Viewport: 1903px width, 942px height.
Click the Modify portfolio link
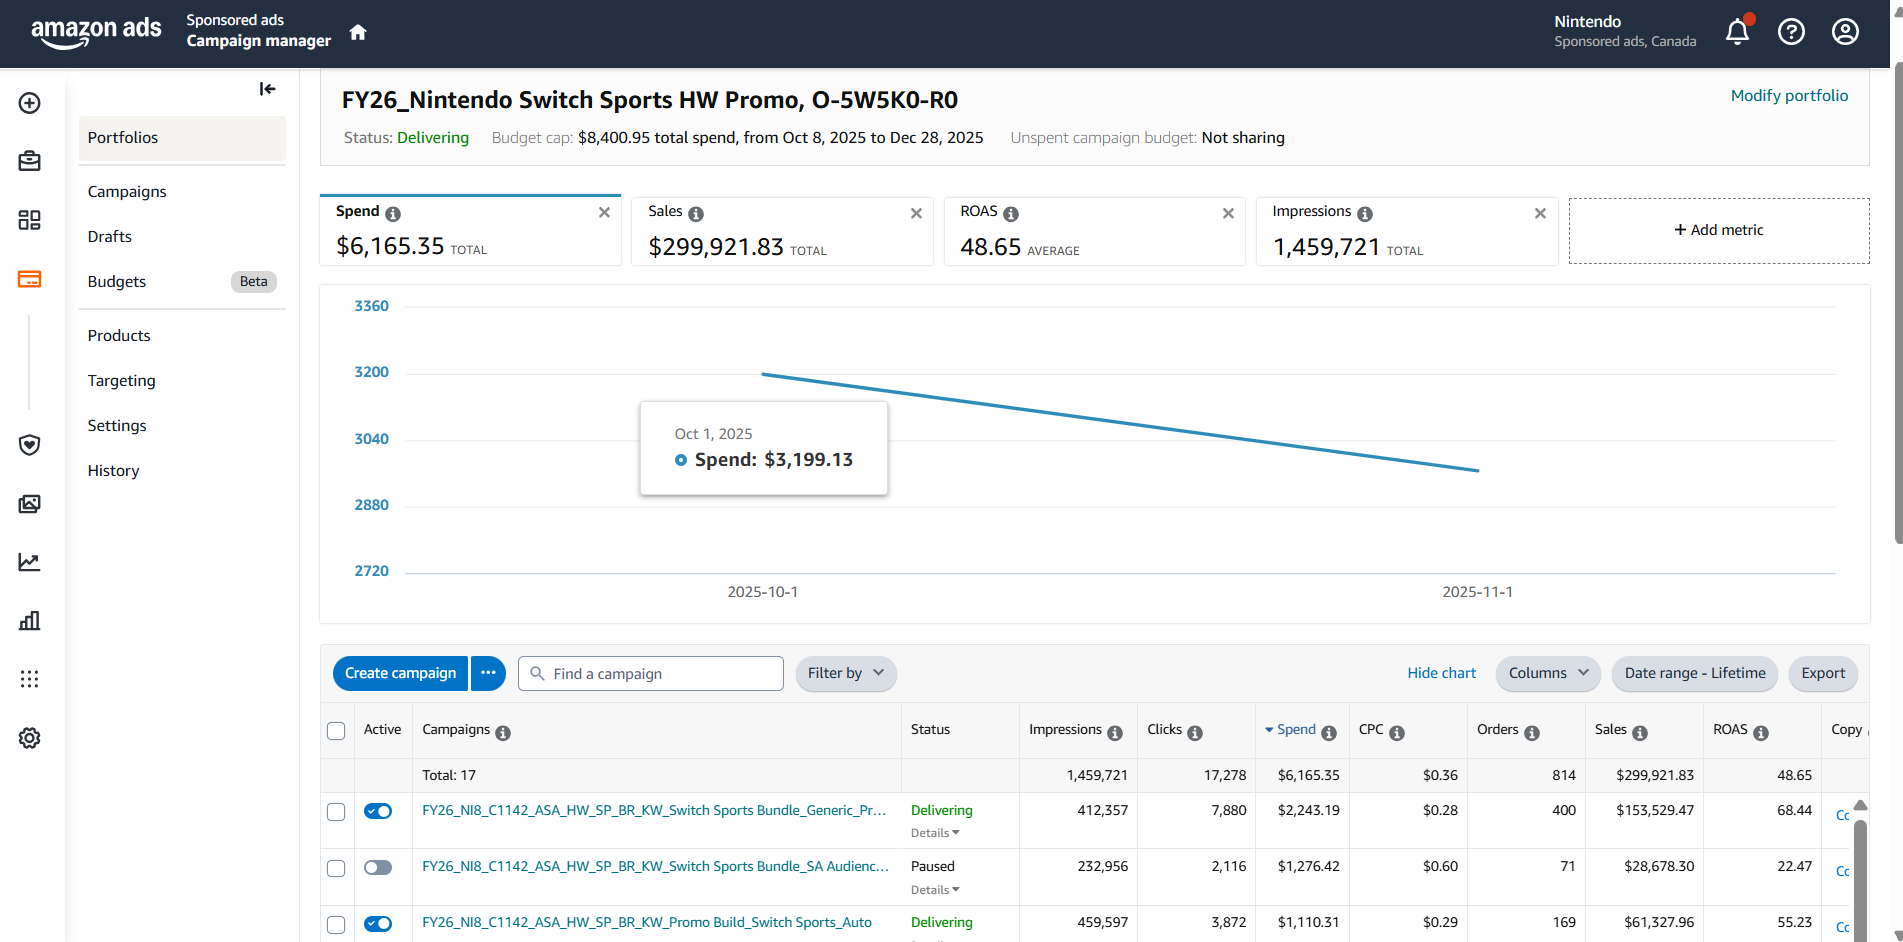pos(1789,96)
